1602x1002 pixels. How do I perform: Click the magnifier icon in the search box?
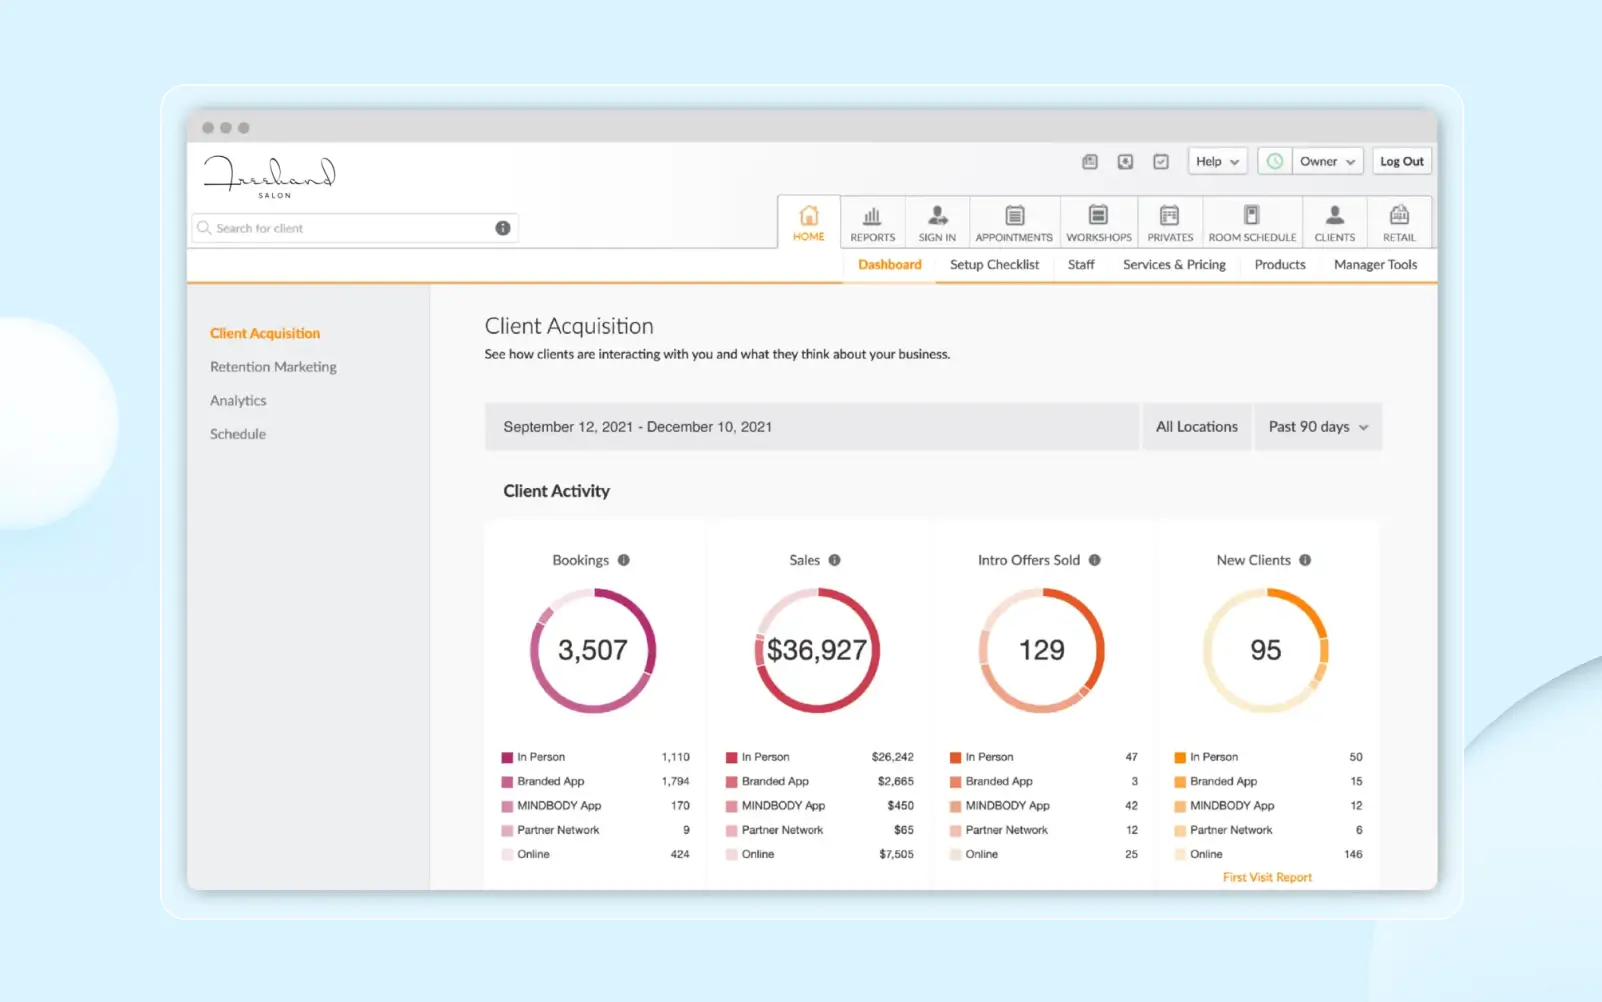point(204,228)
